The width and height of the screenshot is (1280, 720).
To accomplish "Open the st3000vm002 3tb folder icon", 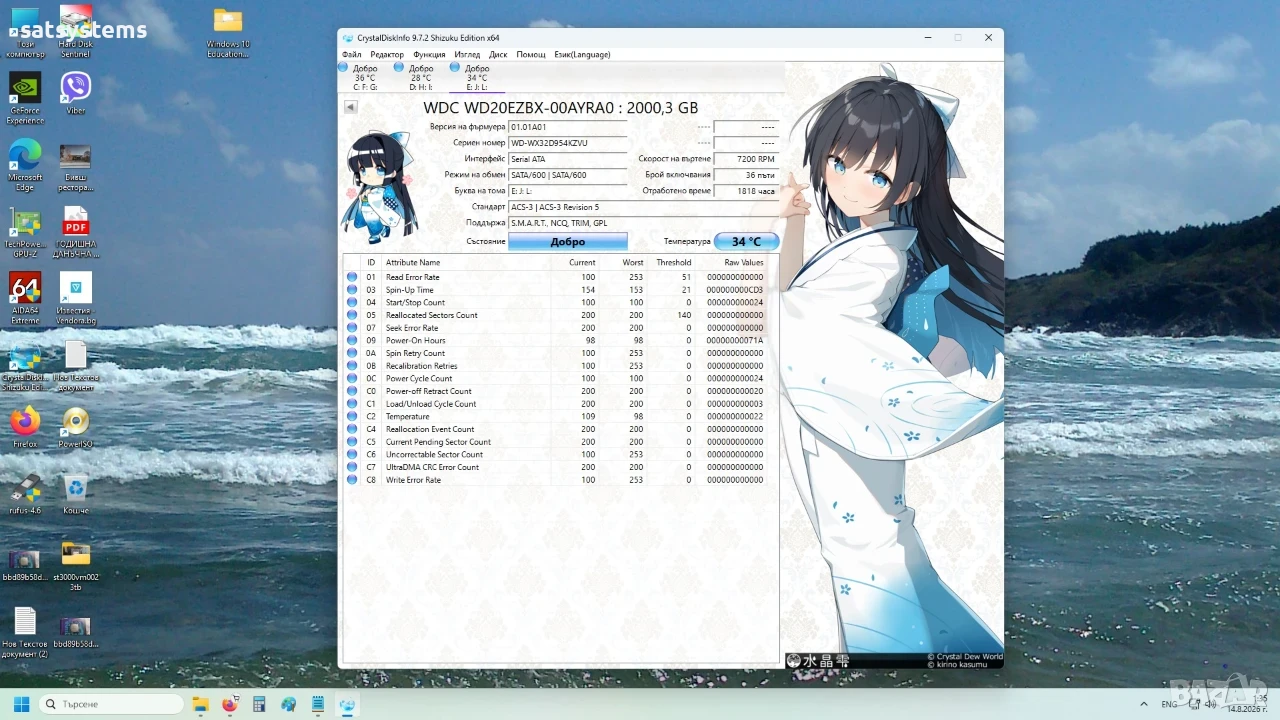I will click(x=76, y=565).
